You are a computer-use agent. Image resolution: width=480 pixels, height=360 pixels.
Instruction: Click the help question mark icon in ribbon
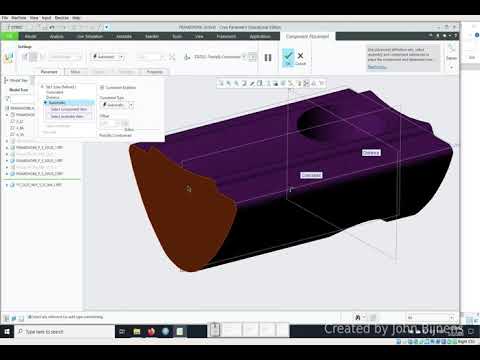(456, 35)
